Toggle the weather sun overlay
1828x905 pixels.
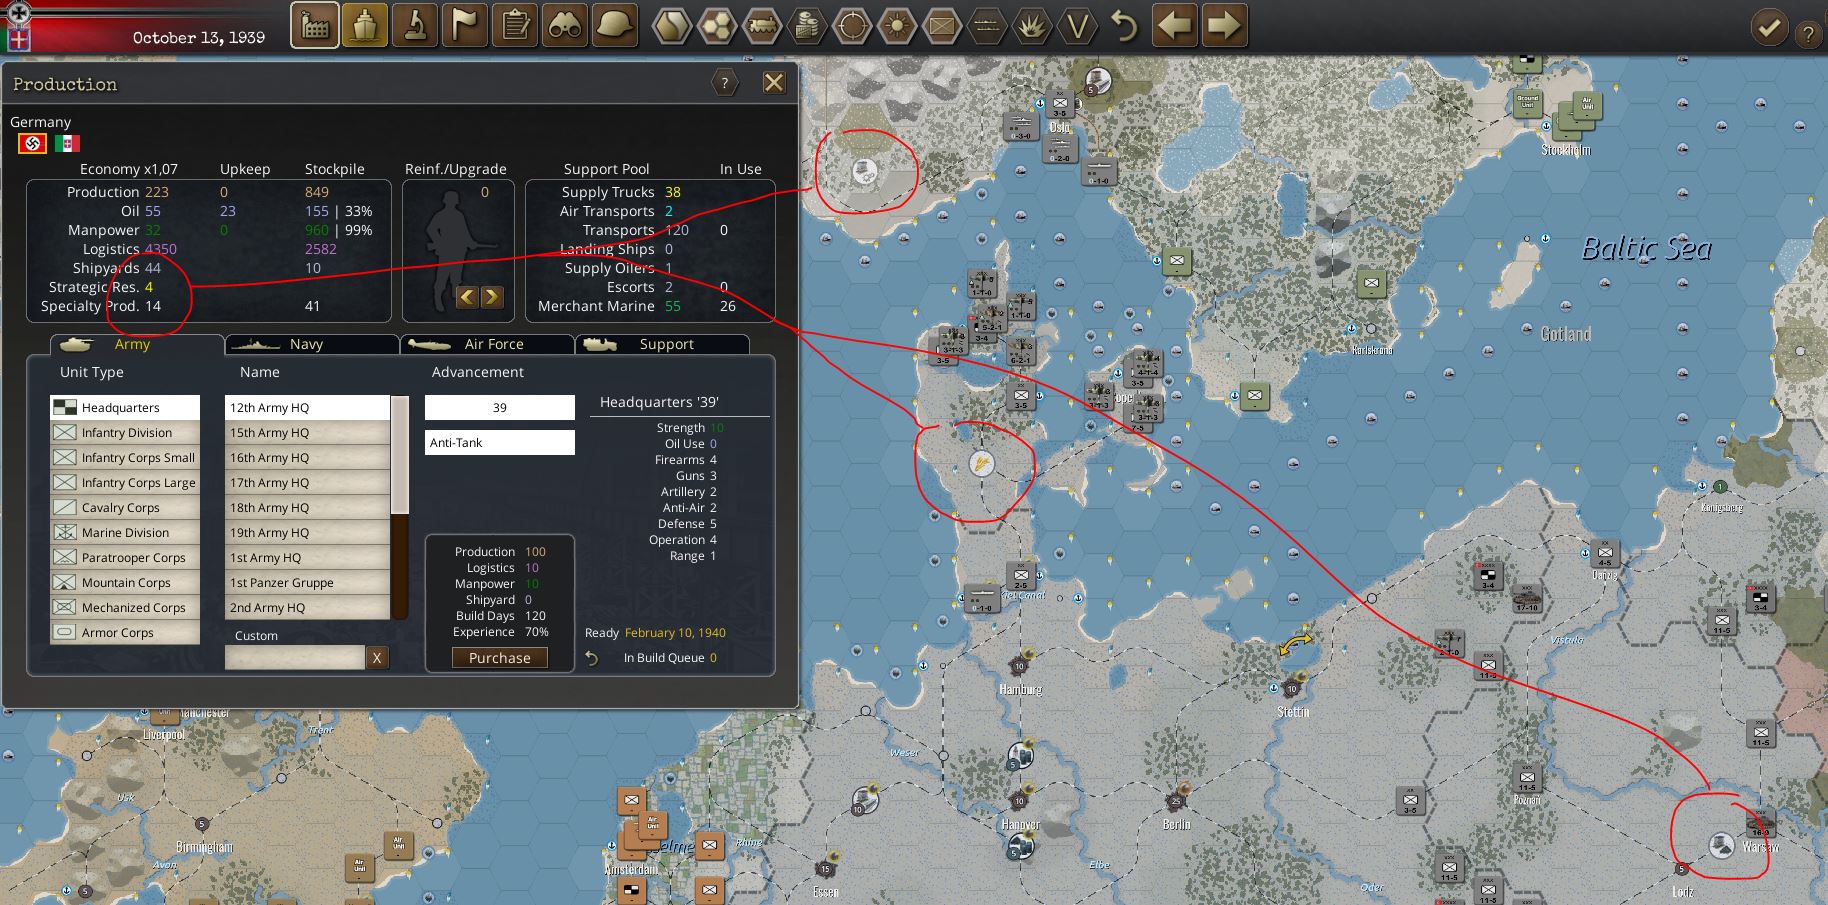(897, 27)
